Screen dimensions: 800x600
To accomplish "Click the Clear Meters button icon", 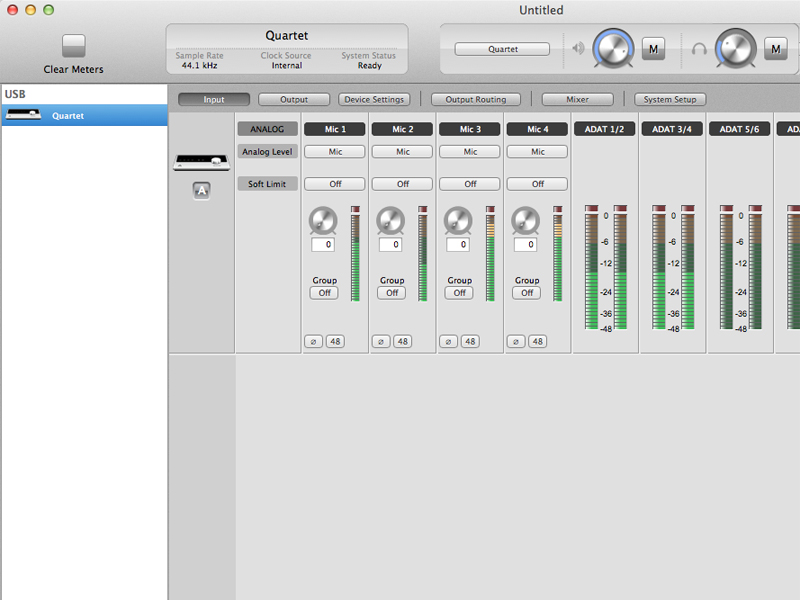I will pos(73,46).
